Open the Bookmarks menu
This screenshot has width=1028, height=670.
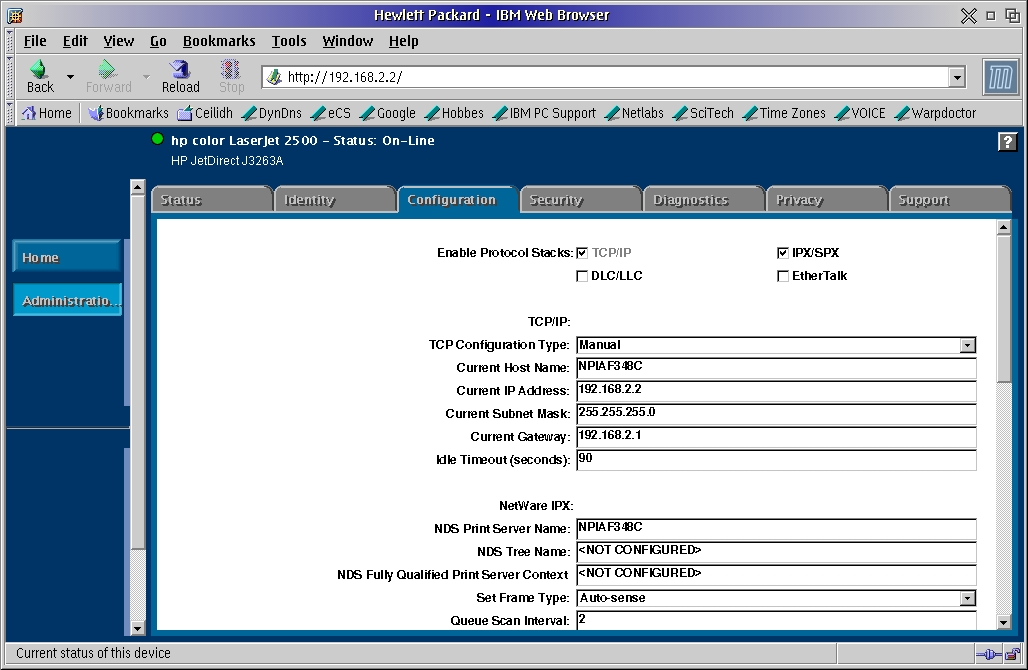click(219, 41)
